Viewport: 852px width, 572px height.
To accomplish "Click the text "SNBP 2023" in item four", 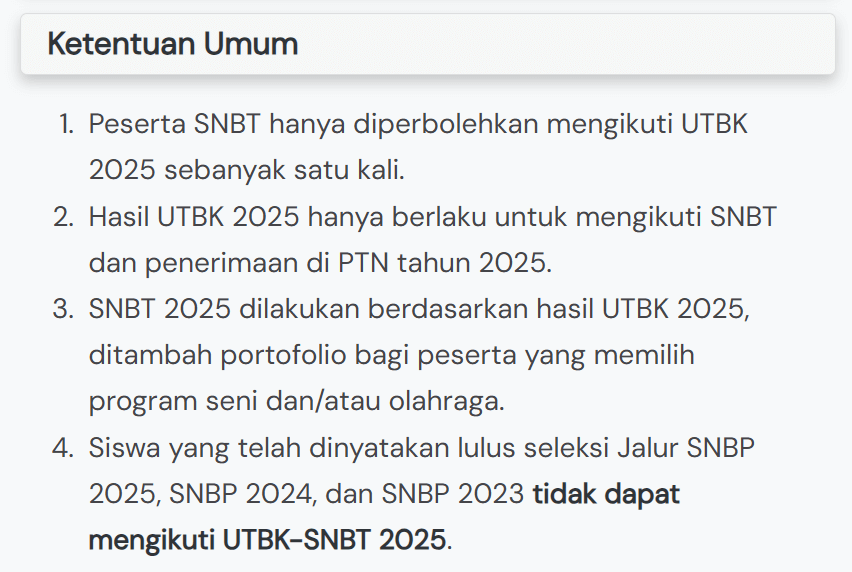I will coord(454,494).
